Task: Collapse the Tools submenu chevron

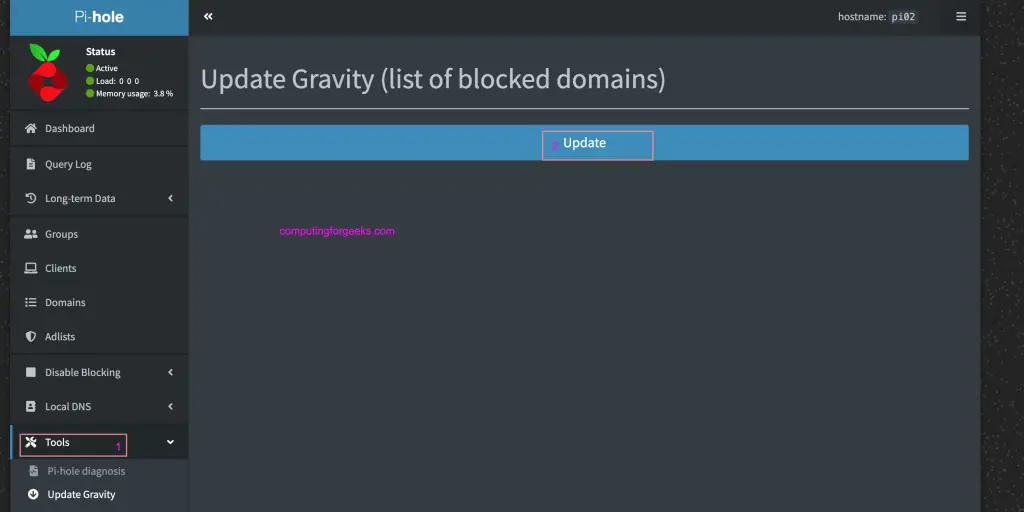Action: click(170, 442)
